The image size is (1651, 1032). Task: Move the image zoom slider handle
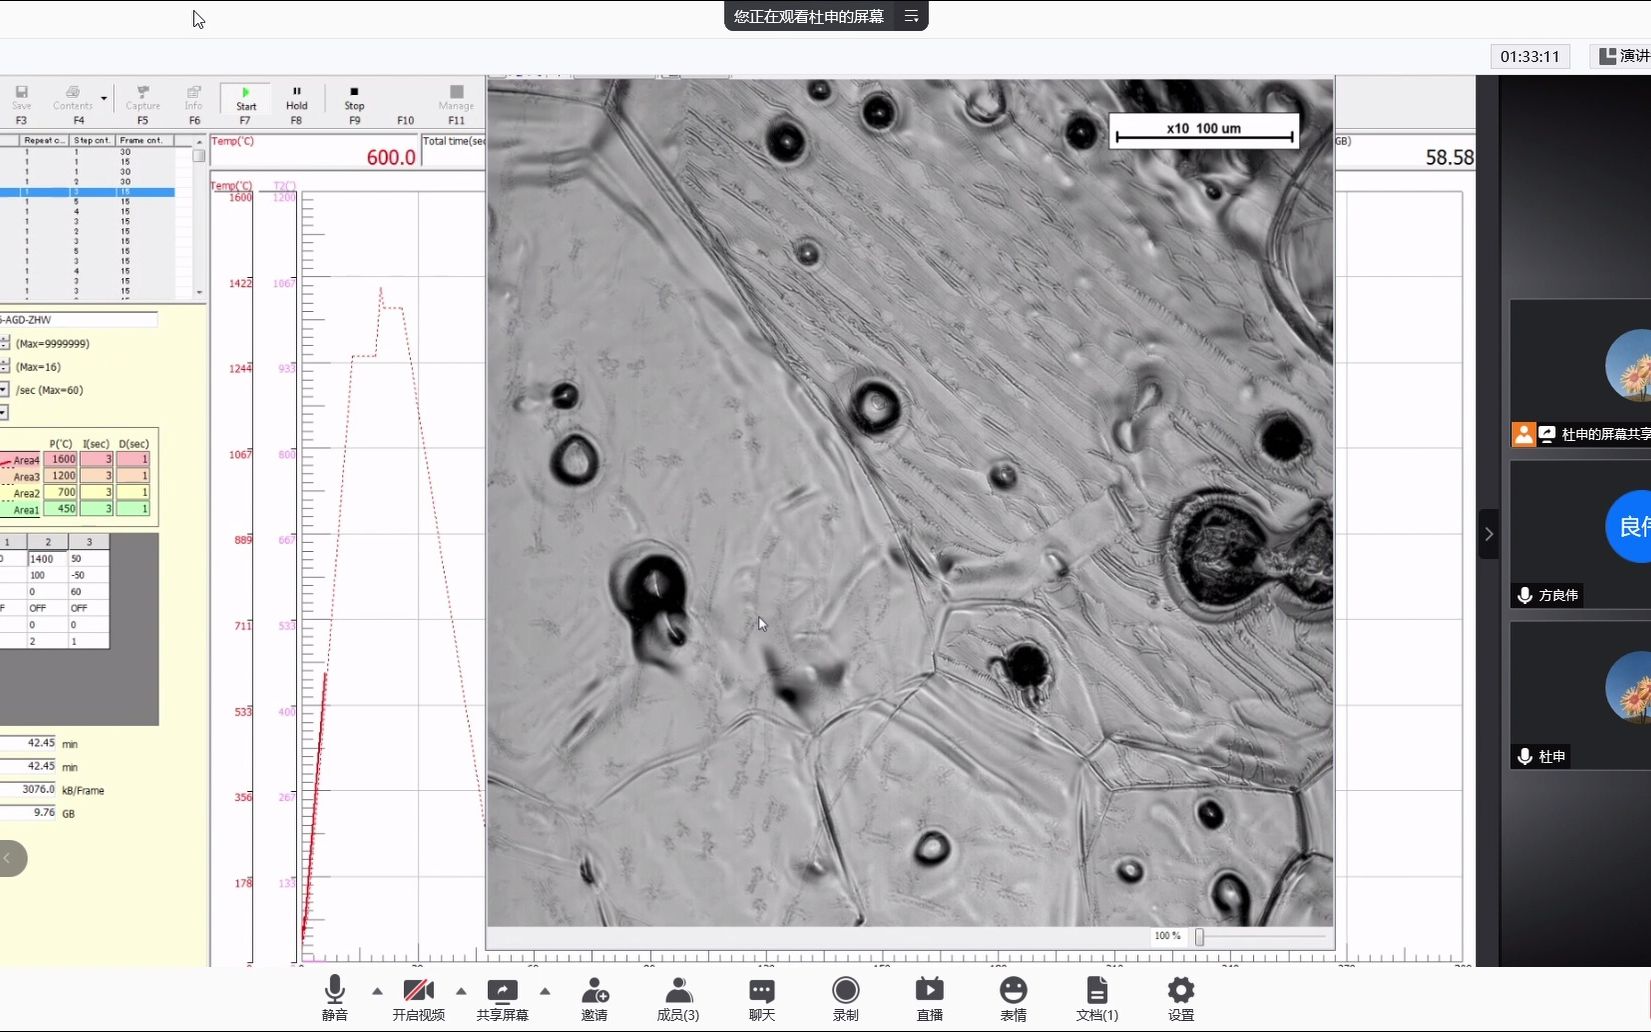1199,937
